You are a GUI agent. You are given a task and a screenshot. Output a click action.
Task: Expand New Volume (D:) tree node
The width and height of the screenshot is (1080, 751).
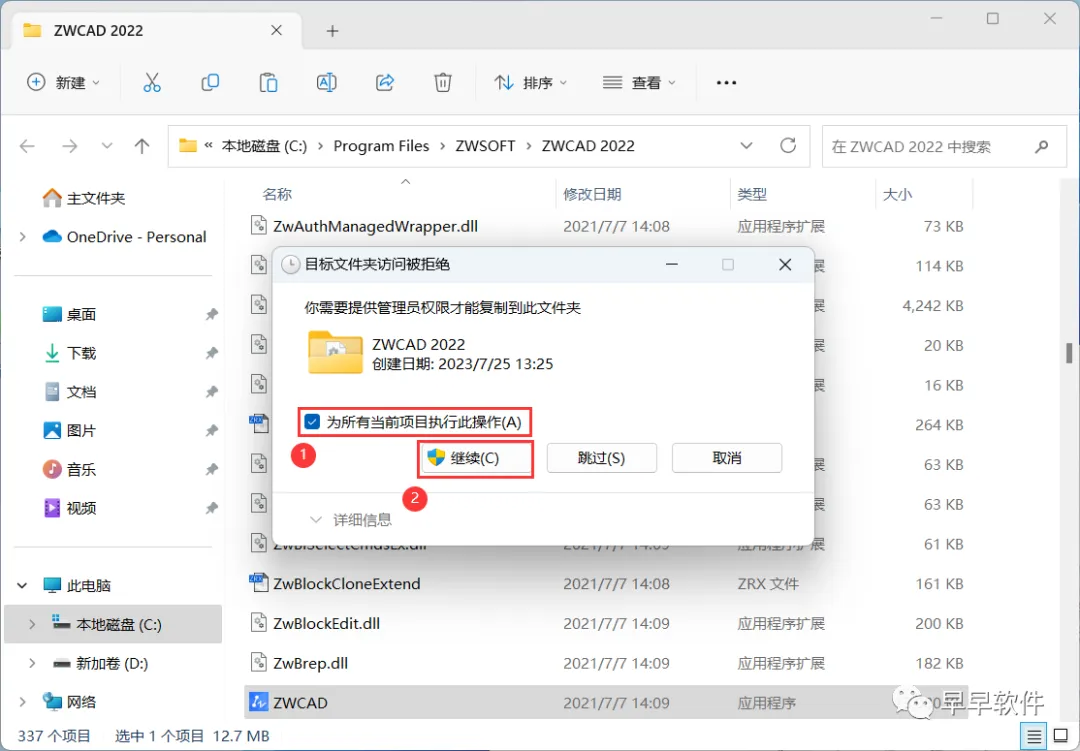(32, 663)
